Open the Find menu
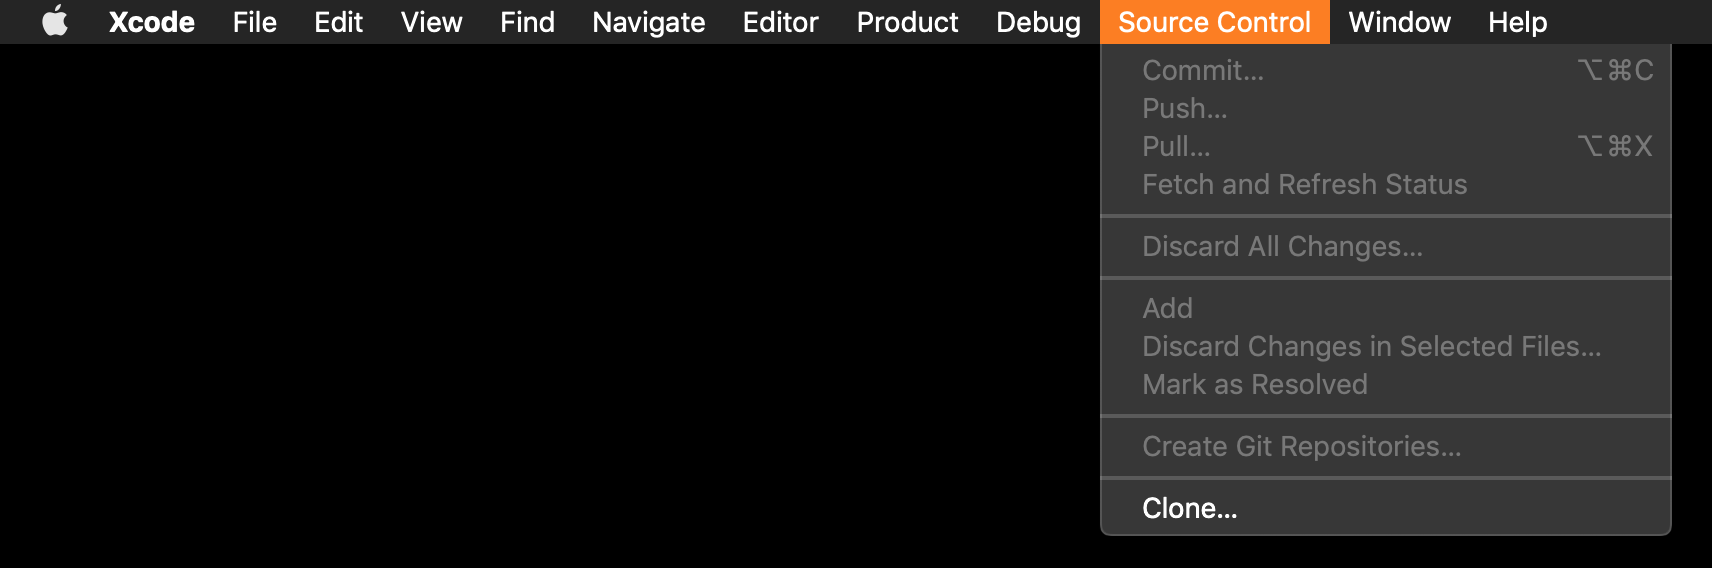This screenshot has width=1712, height=568. point(527,22)
